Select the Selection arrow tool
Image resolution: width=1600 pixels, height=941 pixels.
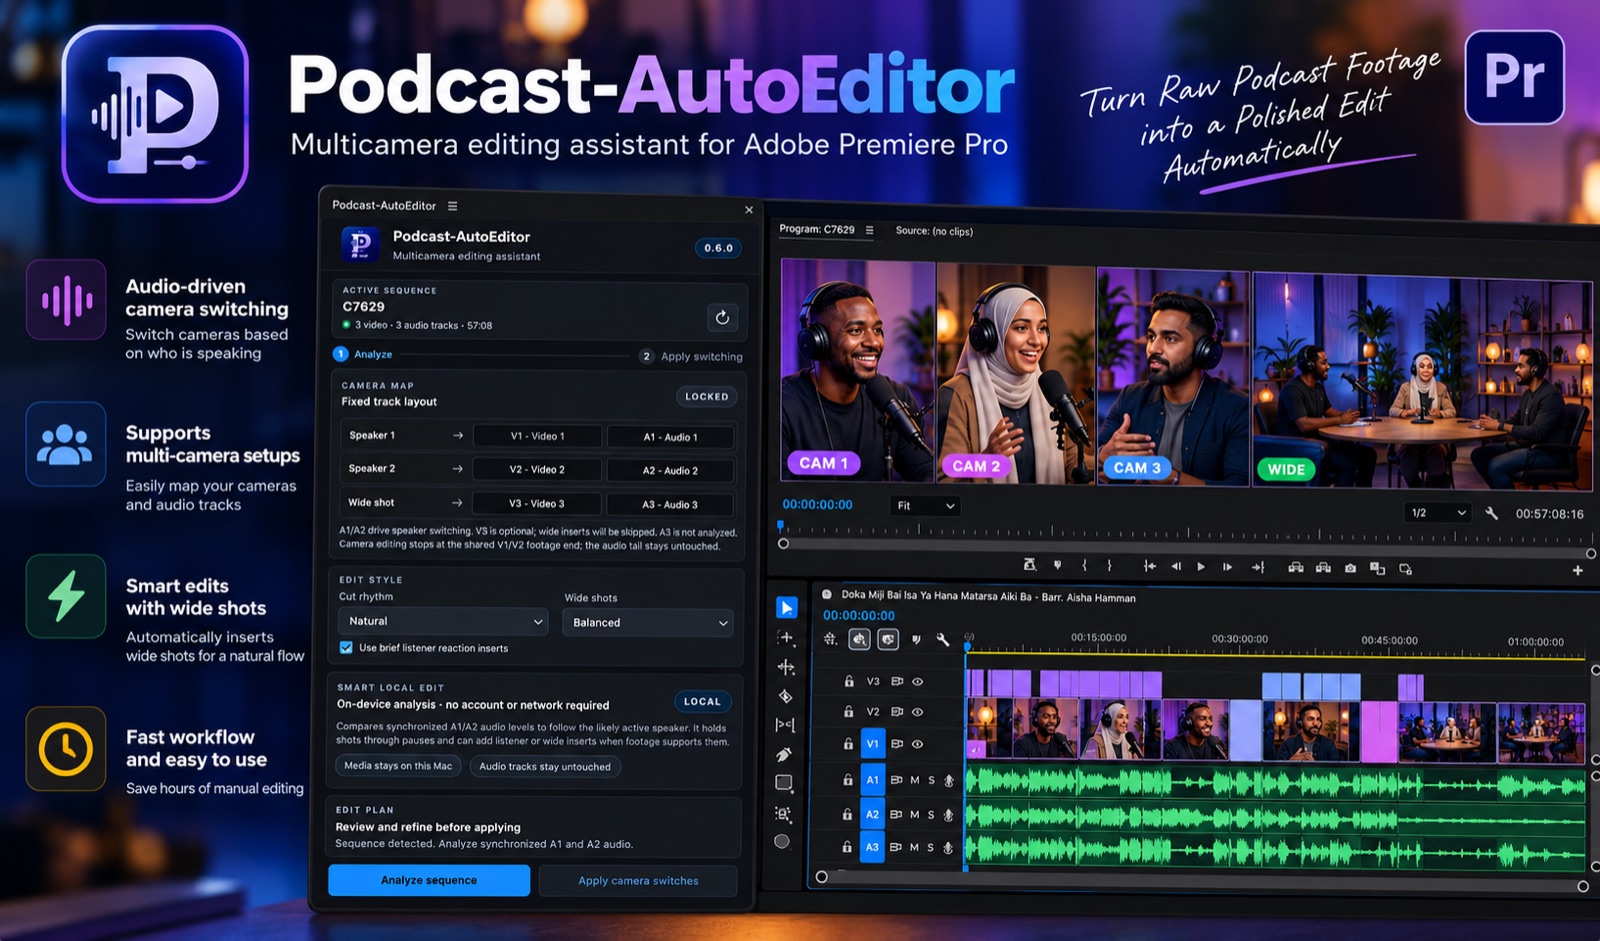tap(786, 608)
